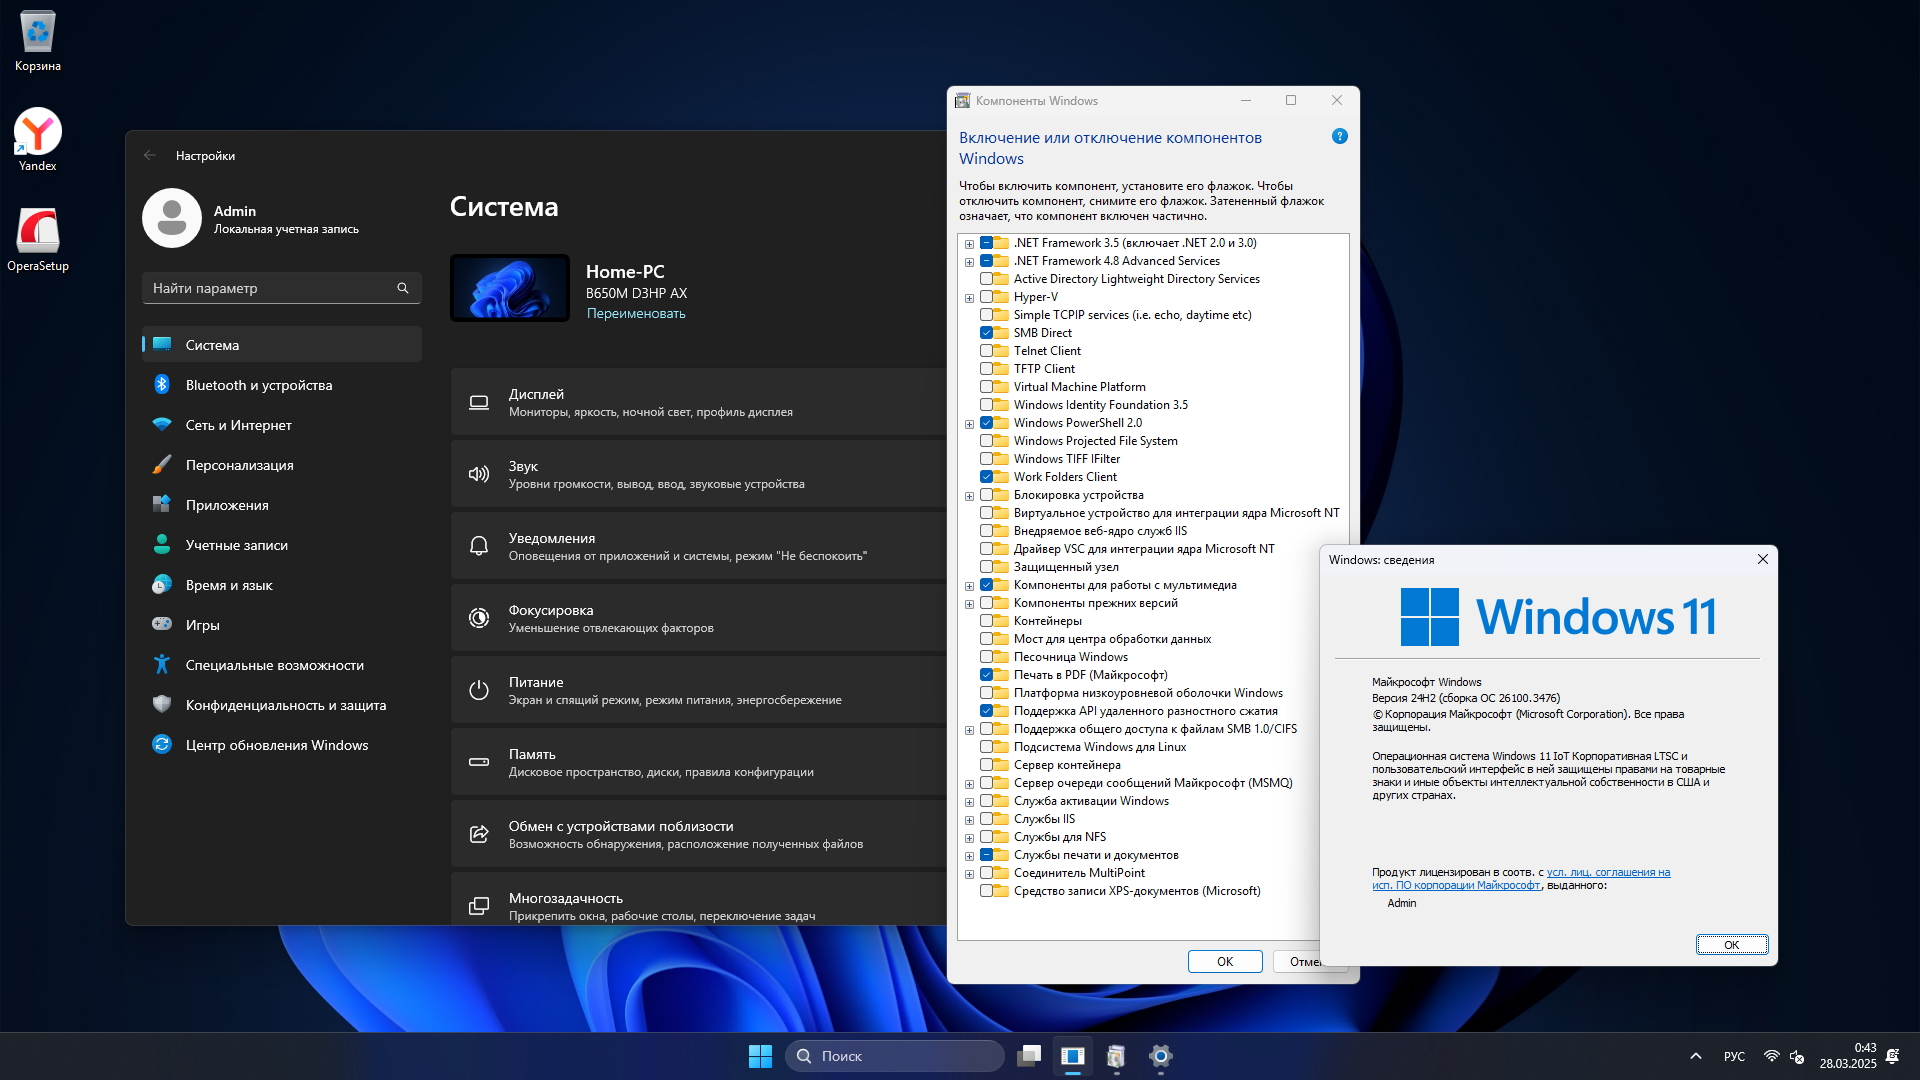
Task: Expand the Hyper-V tree node
Action: (x=969, y=298)
